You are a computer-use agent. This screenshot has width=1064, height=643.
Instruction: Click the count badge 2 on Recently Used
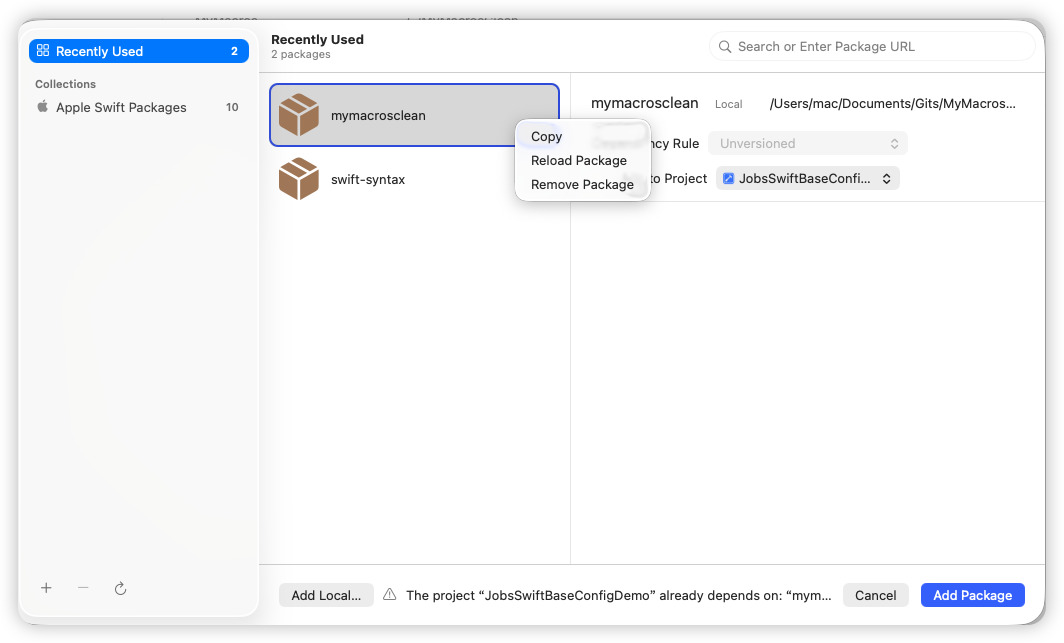[x=234, y=51]
